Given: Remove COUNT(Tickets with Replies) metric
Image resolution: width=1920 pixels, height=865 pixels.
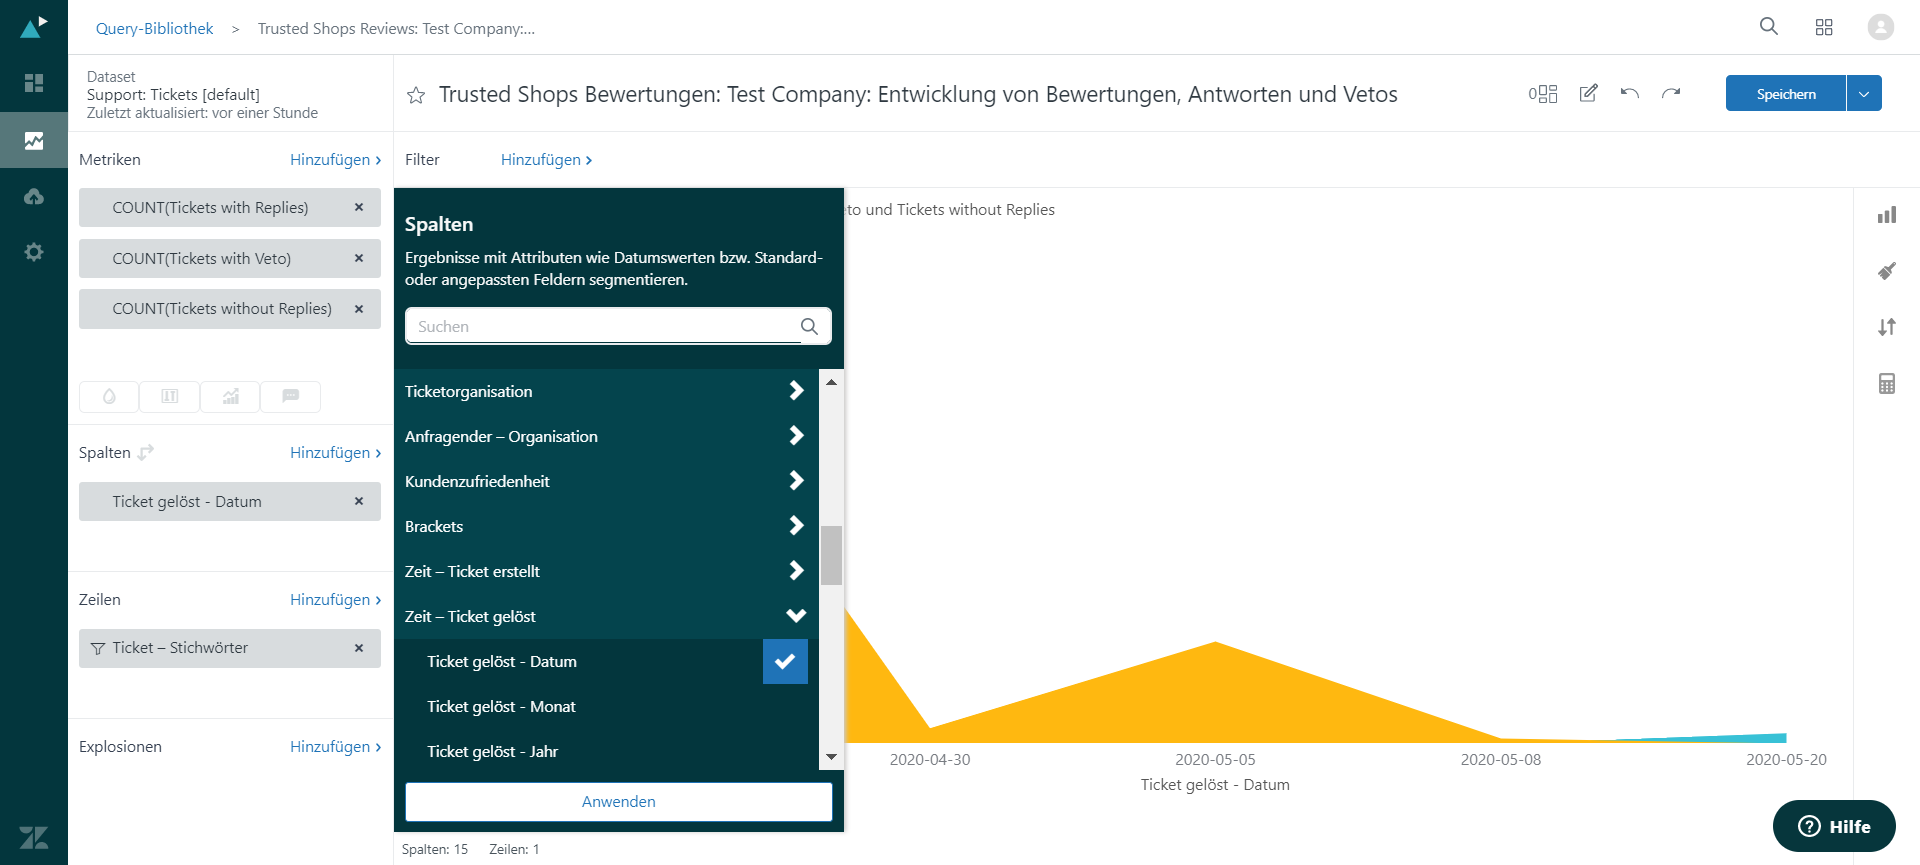Looking at the screenshot, I should point(359,207).
